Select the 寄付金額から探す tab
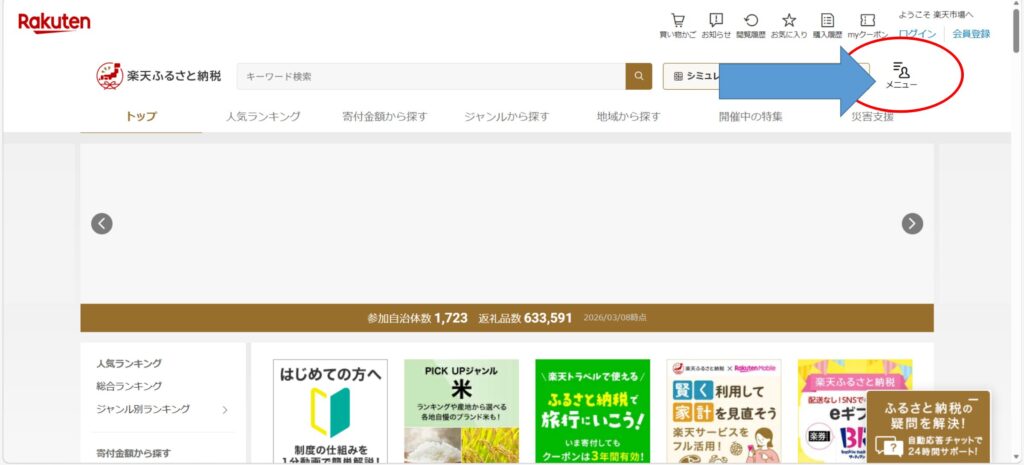This screenshot has width=1024, height=465. pyautogui.click(x=384, y=117)
